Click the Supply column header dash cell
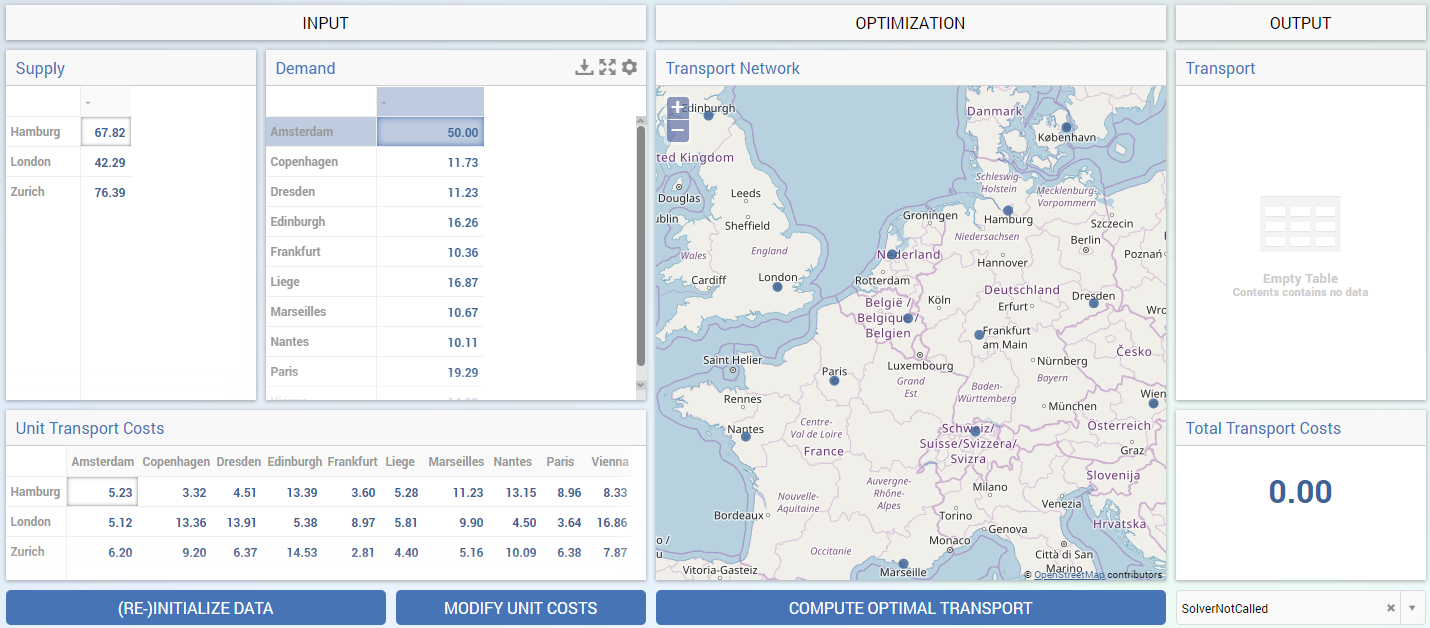1430x628 pixels. 106,102
